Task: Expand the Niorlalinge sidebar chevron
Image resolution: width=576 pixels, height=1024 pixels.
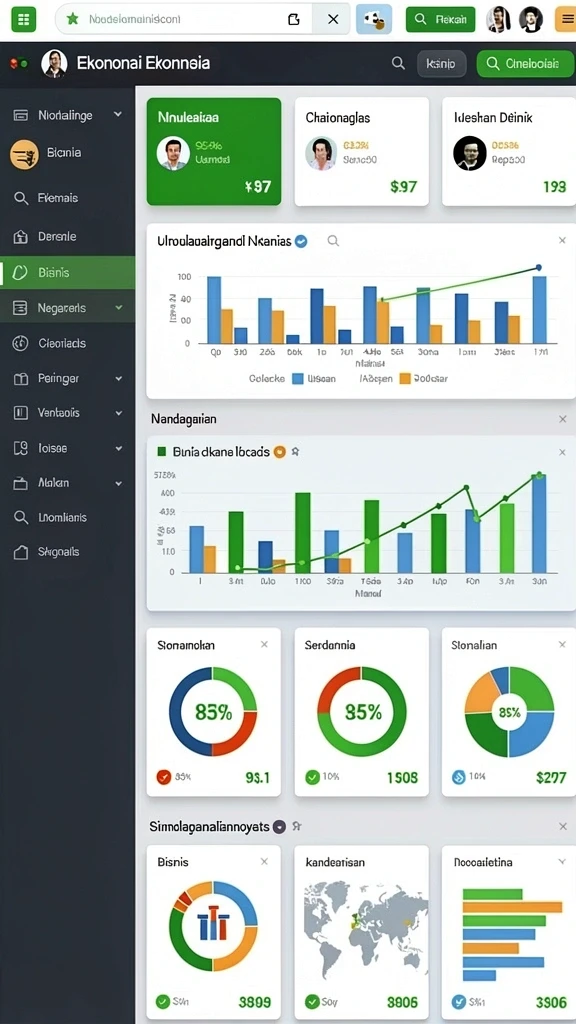Action: [118, 115]
